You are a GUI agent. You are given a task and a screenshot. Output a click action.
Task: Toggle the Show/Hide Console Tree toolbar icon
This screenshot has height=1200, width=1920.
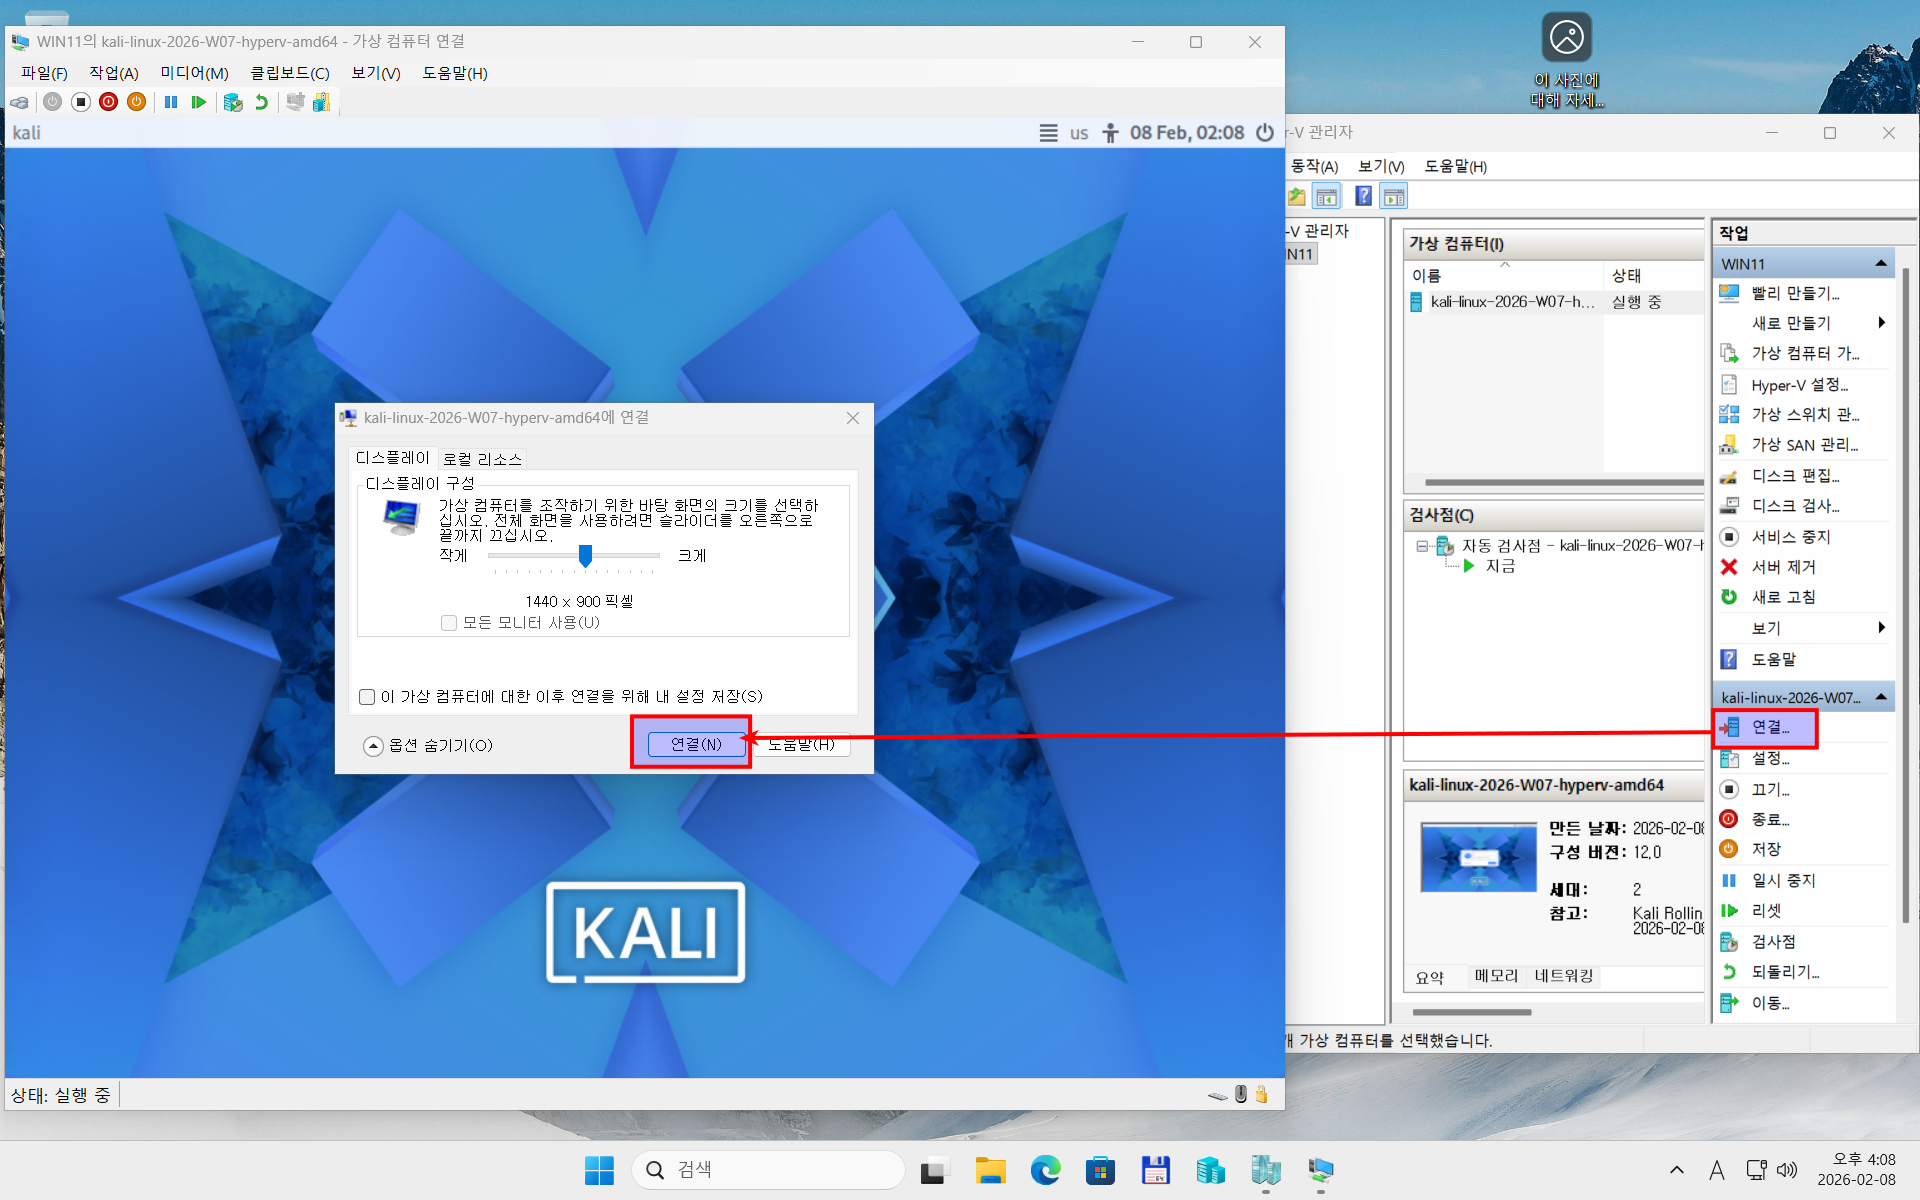coord(1327,196)
